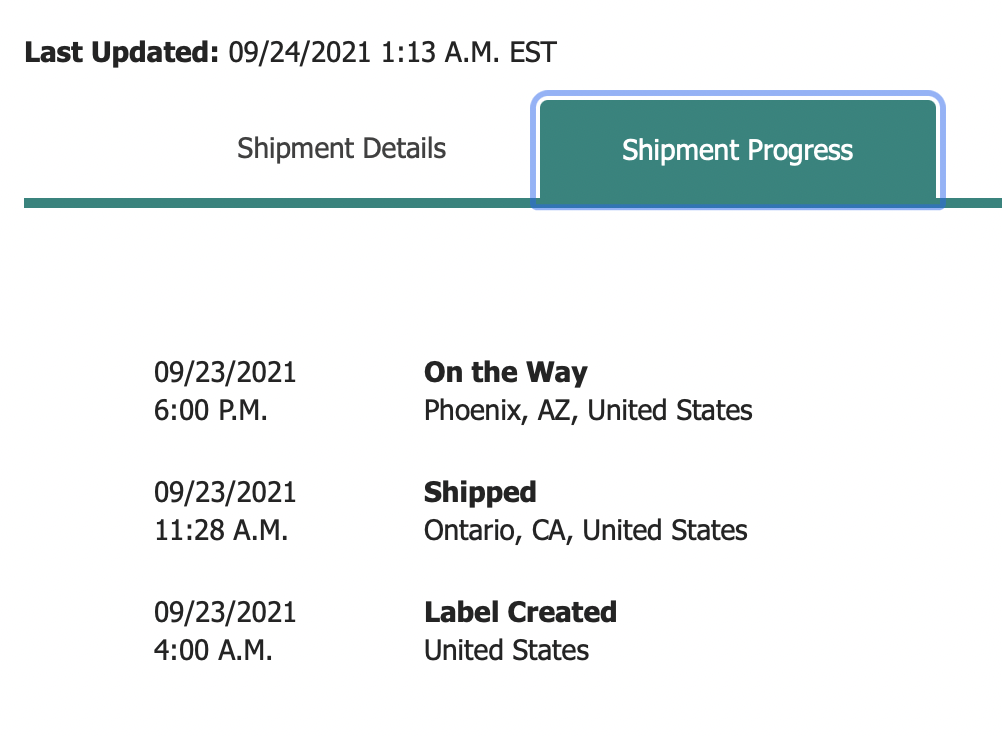Screen dimensions: 1002x736
Task: Open the Shipment Details tab
Action: click(341, 150)
